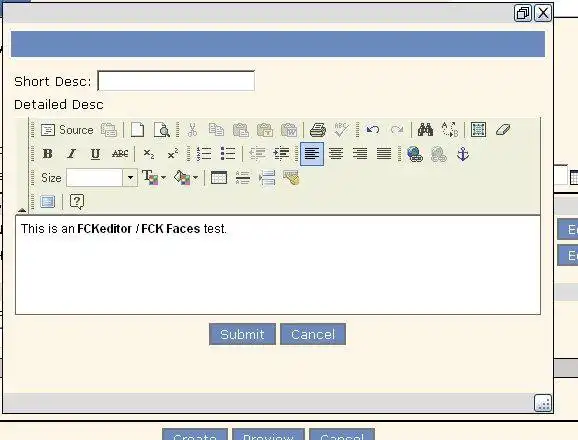Expand the background color dropdown arrow
Image resolution: width=578 pixels, height=440 pixels.
coord(195,178)
